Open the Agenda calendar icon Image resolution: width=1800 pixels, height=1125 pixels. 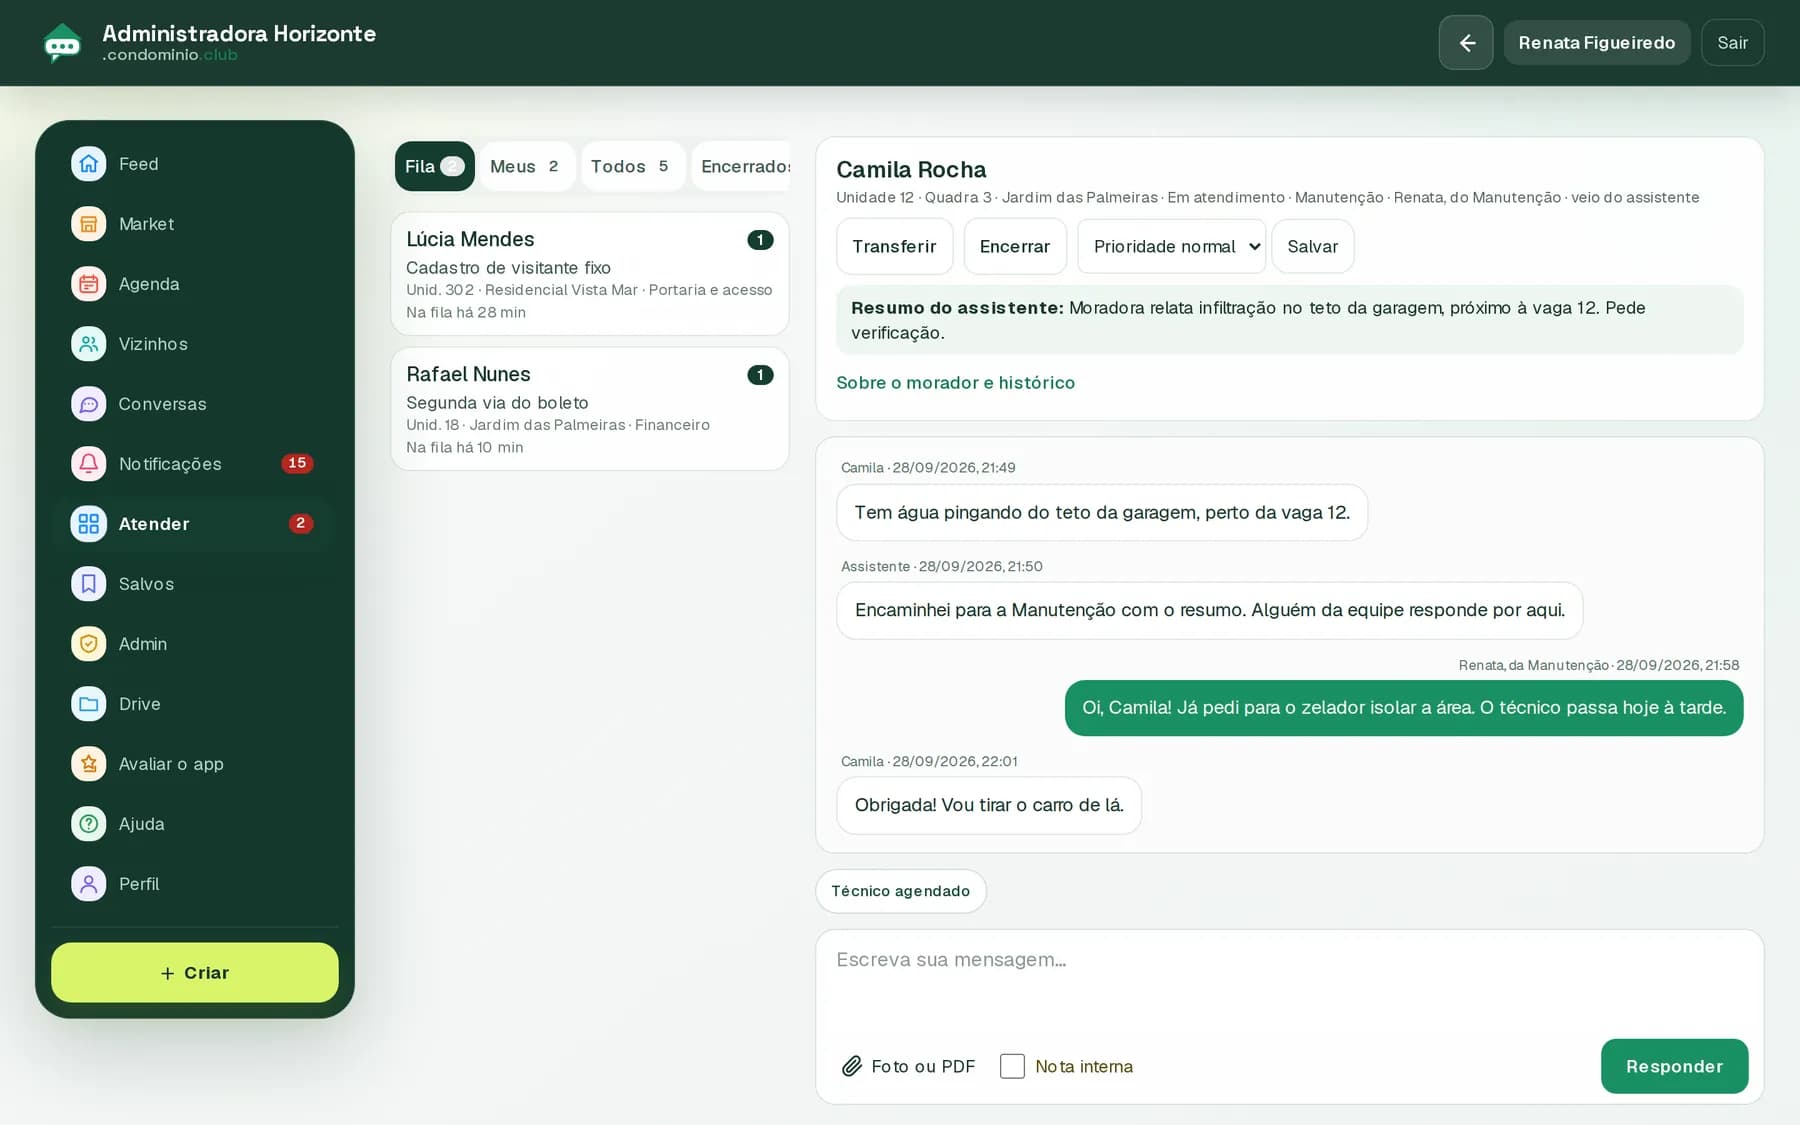click(88, 284)
